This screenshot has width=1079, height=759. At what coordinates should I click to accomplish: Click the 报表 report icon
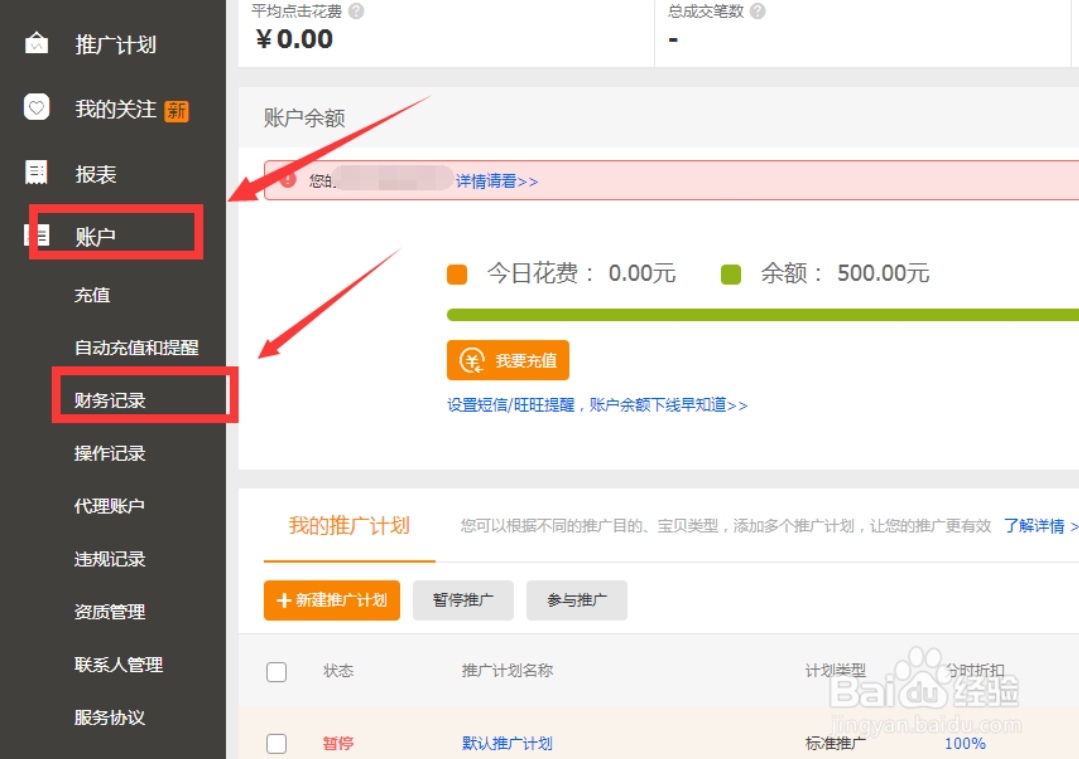(x=36, y=173)
